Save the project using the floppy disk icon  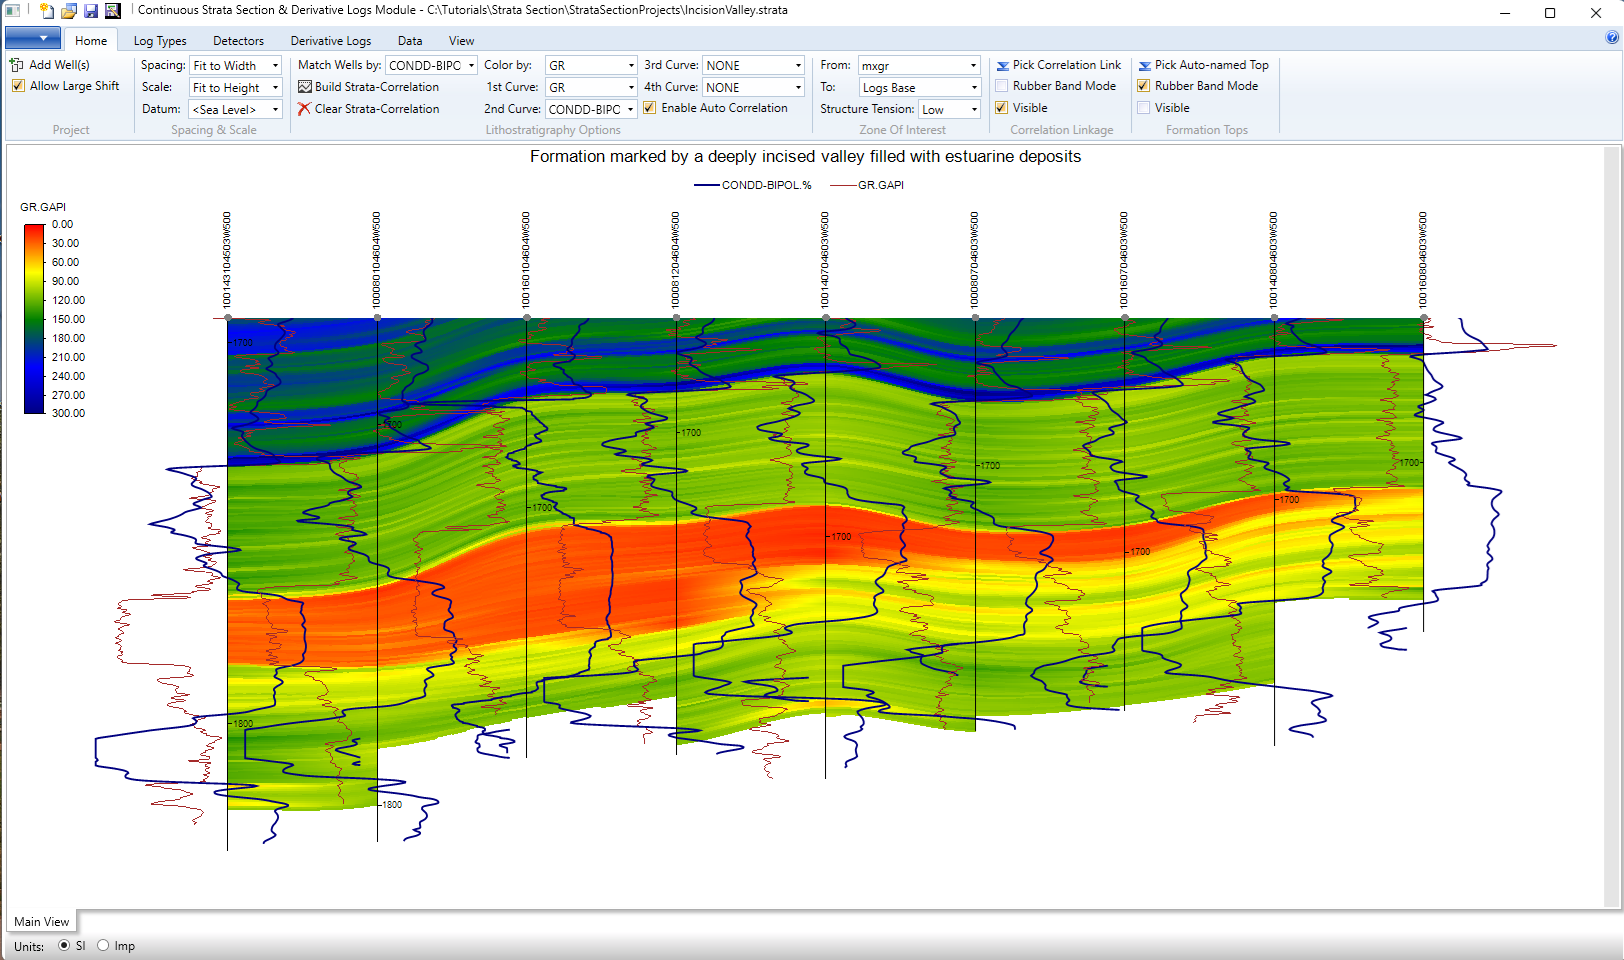pos(91,11)
